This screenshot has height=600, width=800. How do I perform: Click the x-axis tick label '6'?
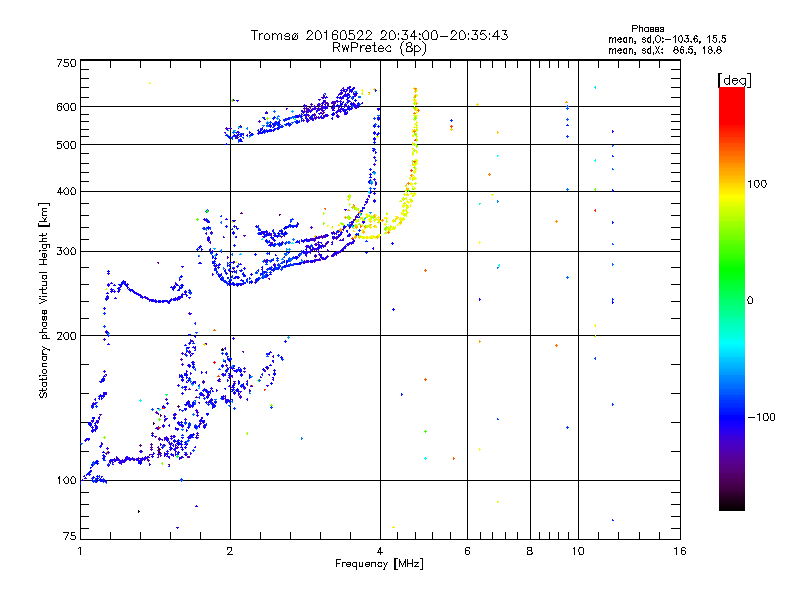point(467,551)
